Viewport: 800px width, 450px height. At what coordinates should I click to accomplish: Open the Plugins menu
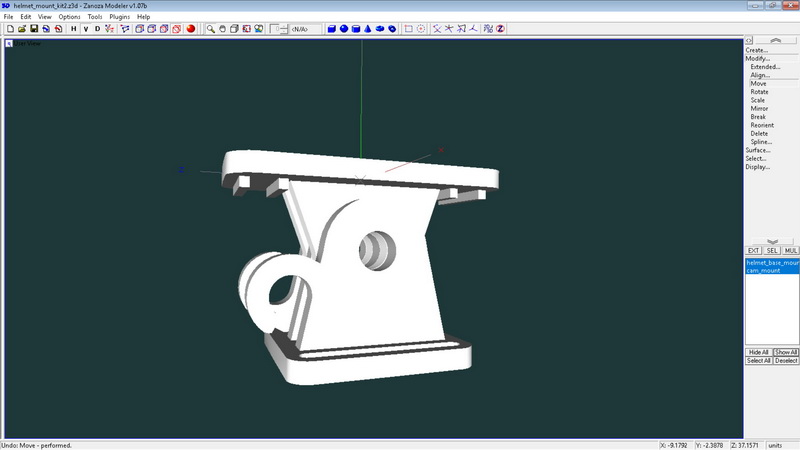tap(119, 17)
